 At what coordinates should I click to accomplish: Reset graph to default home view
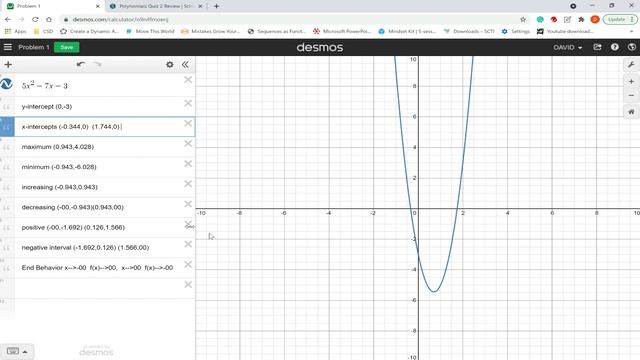pyautogui.click(x=631, y=111)
